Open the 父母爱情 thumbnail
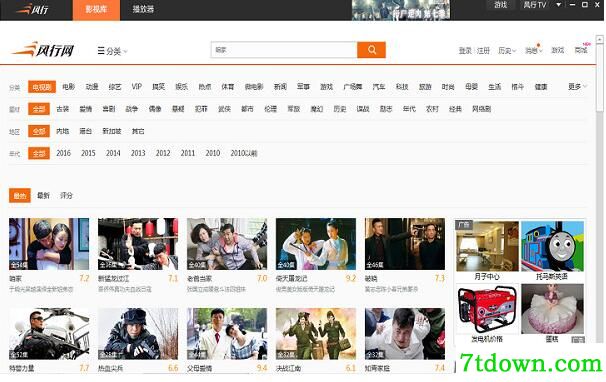The height and width of the screenshot is (382, 606). tap(227, 334)
